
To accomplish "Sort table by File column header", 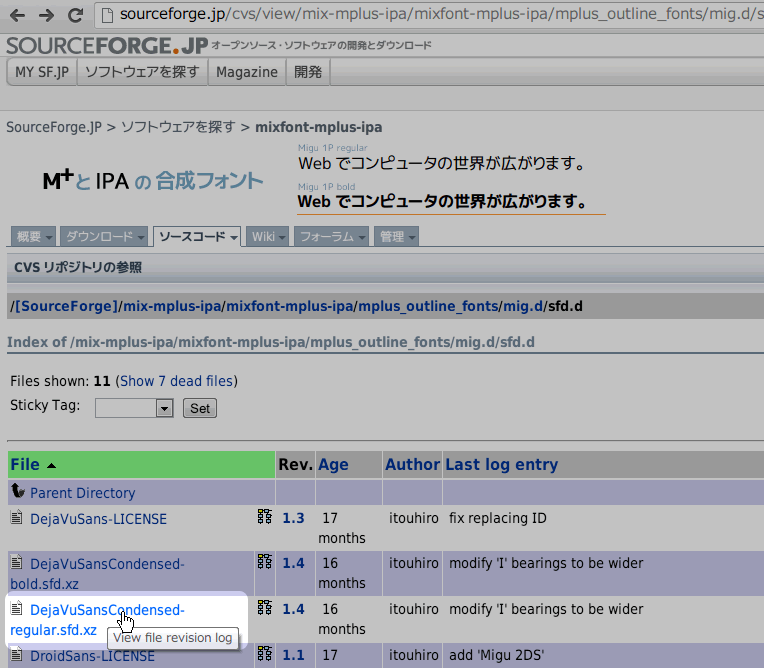I will pos(25,464).
